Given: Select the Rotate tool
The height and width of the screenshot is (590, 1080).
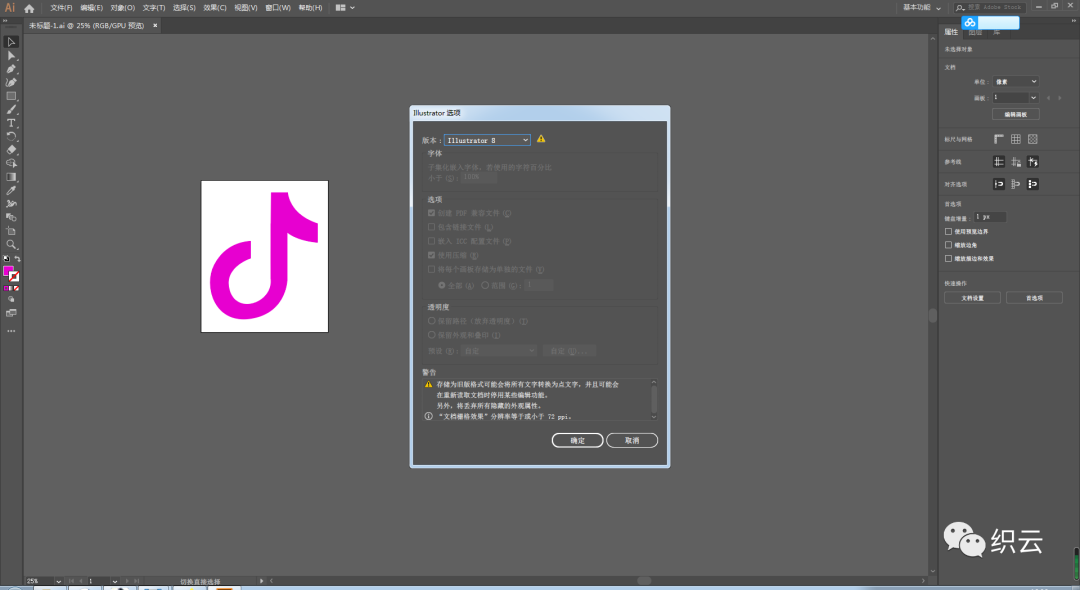Looking at the screenshot, I should 11,136.
